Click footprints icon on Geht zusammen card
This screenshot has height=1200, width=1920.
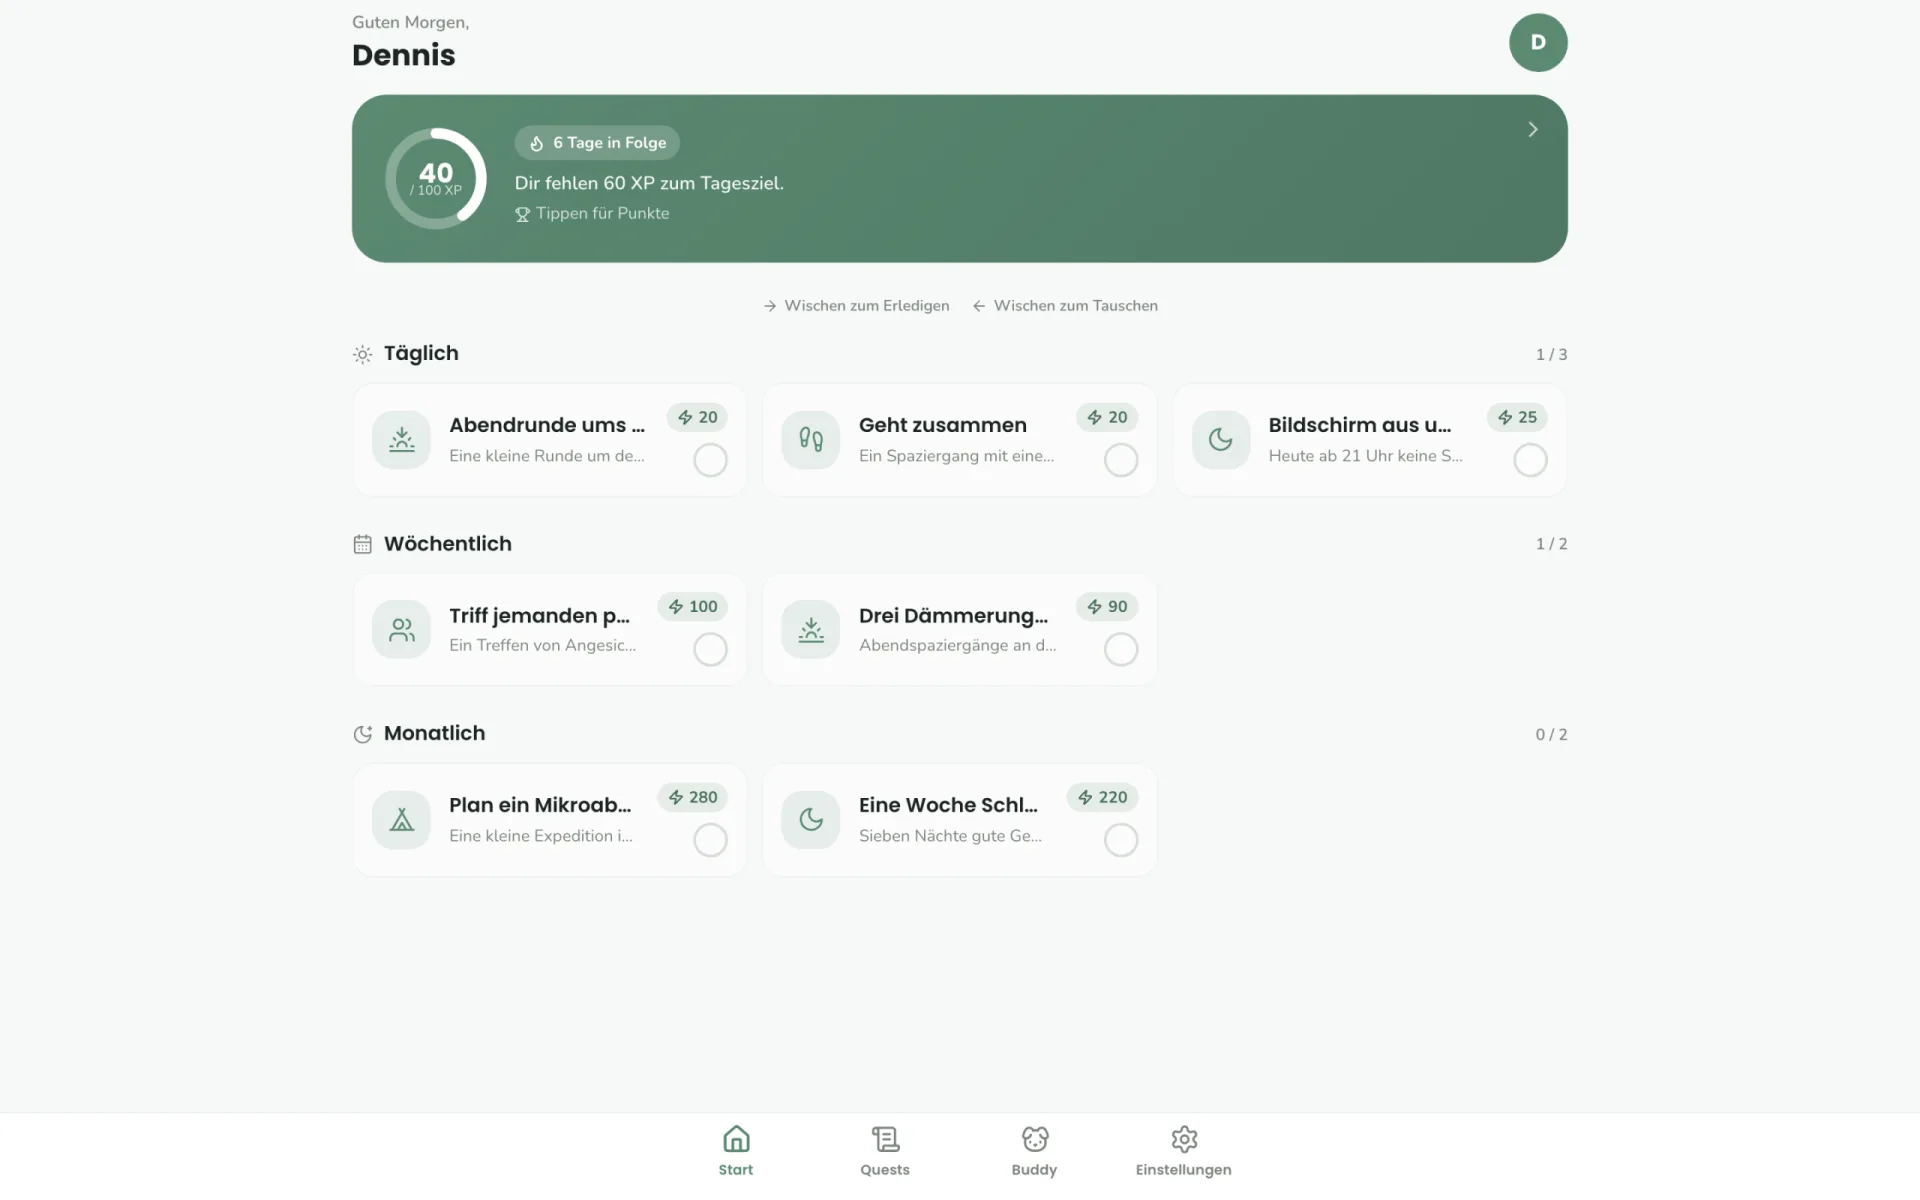click(811, 440)
